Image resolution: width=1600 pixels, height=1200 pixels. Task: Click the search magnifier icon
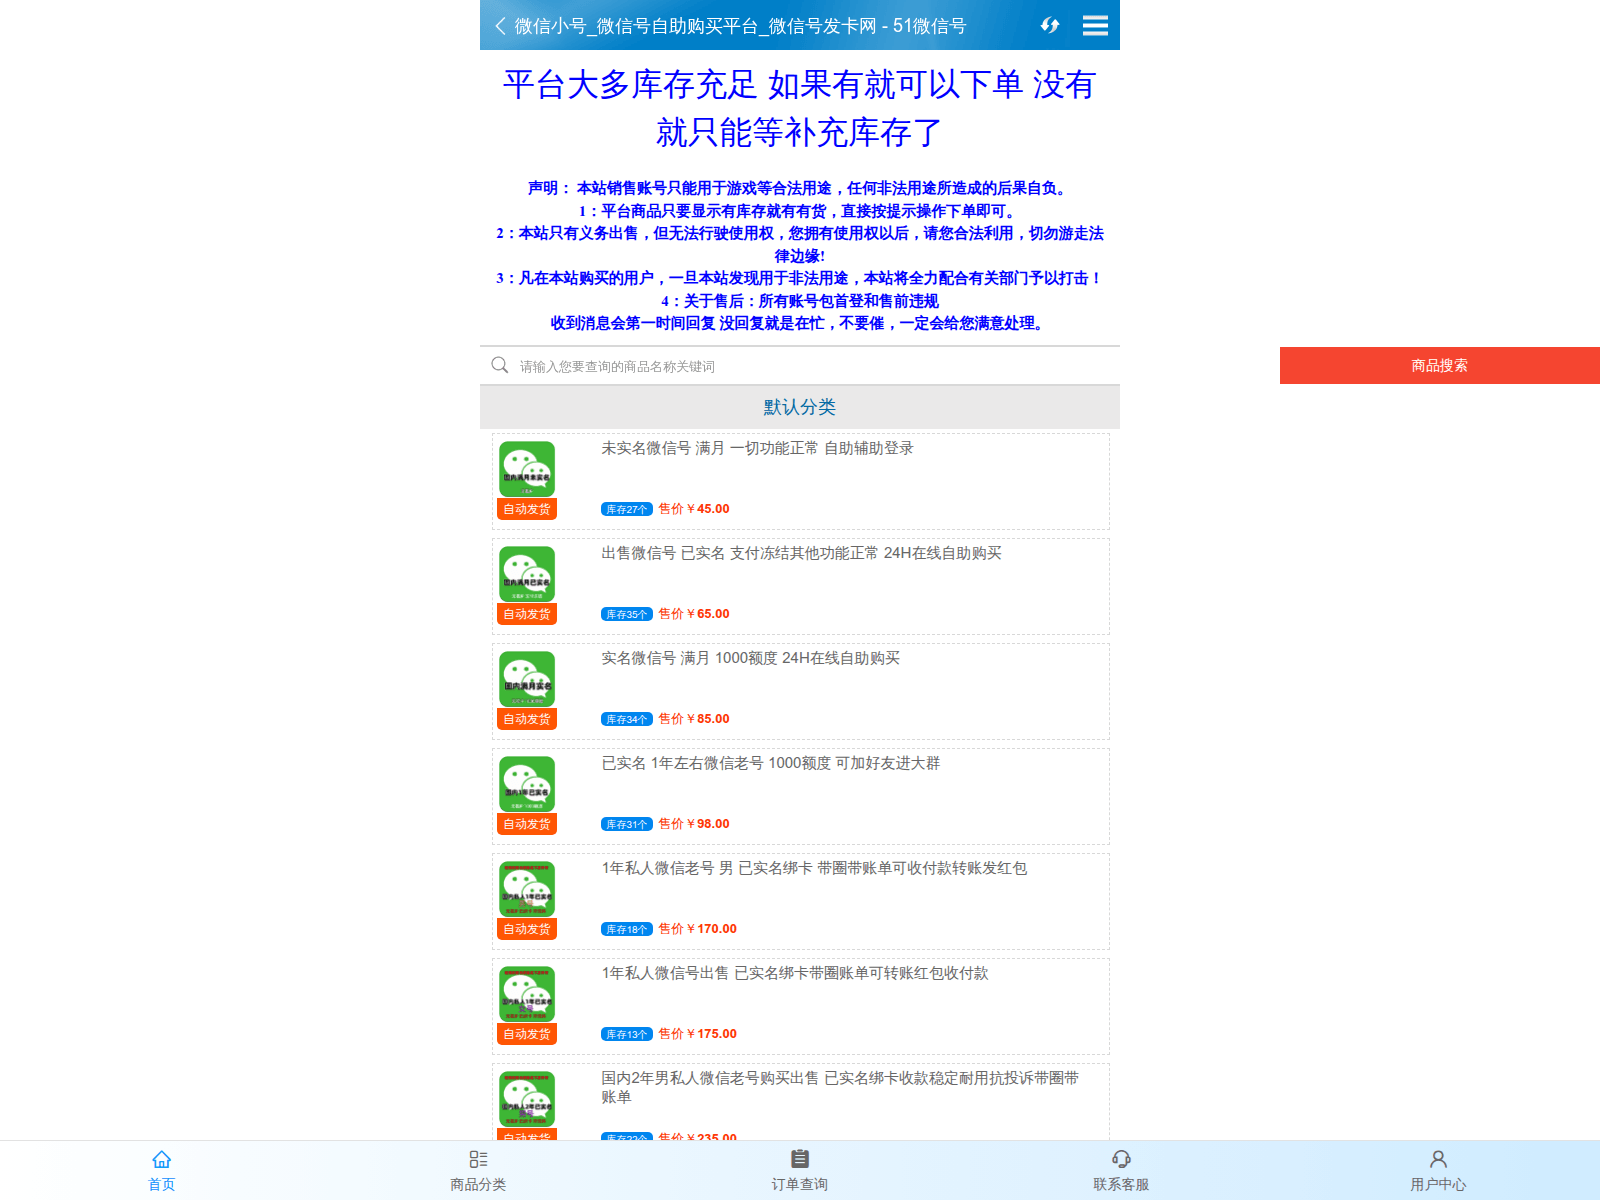pos(500,365)
